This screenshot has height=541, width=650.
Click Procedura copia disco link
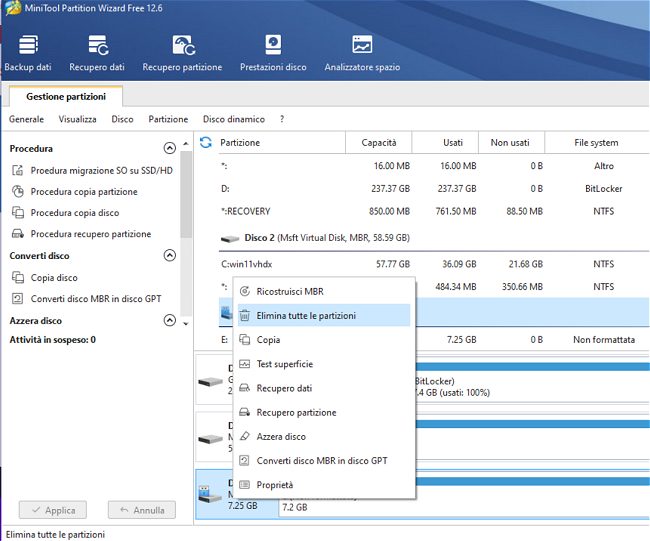click(75, 213)
